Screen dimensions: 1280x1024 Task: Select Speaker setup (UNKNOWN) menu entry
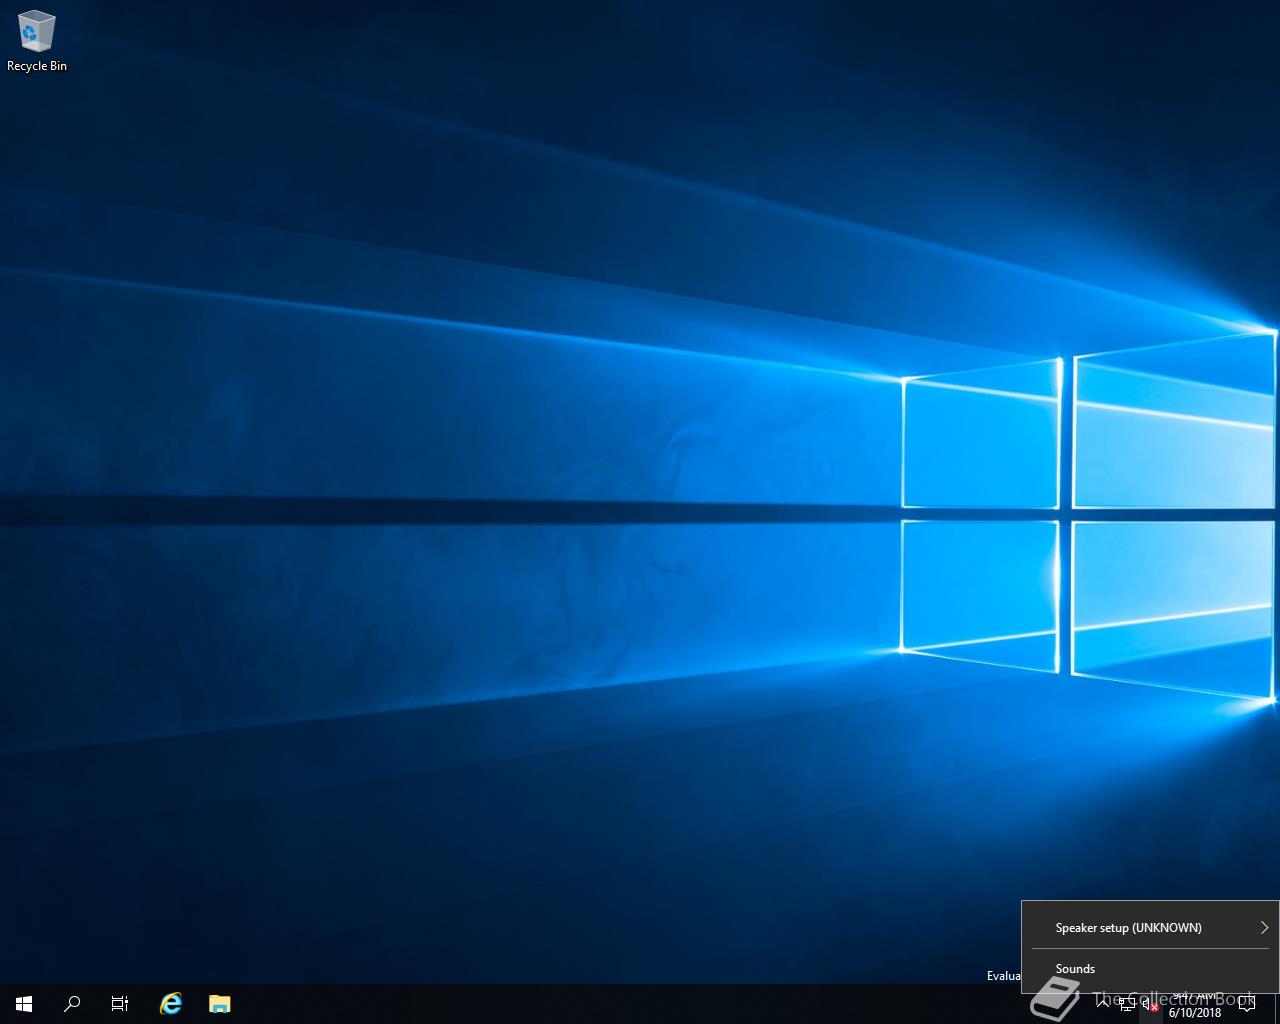pos(1150,927)
